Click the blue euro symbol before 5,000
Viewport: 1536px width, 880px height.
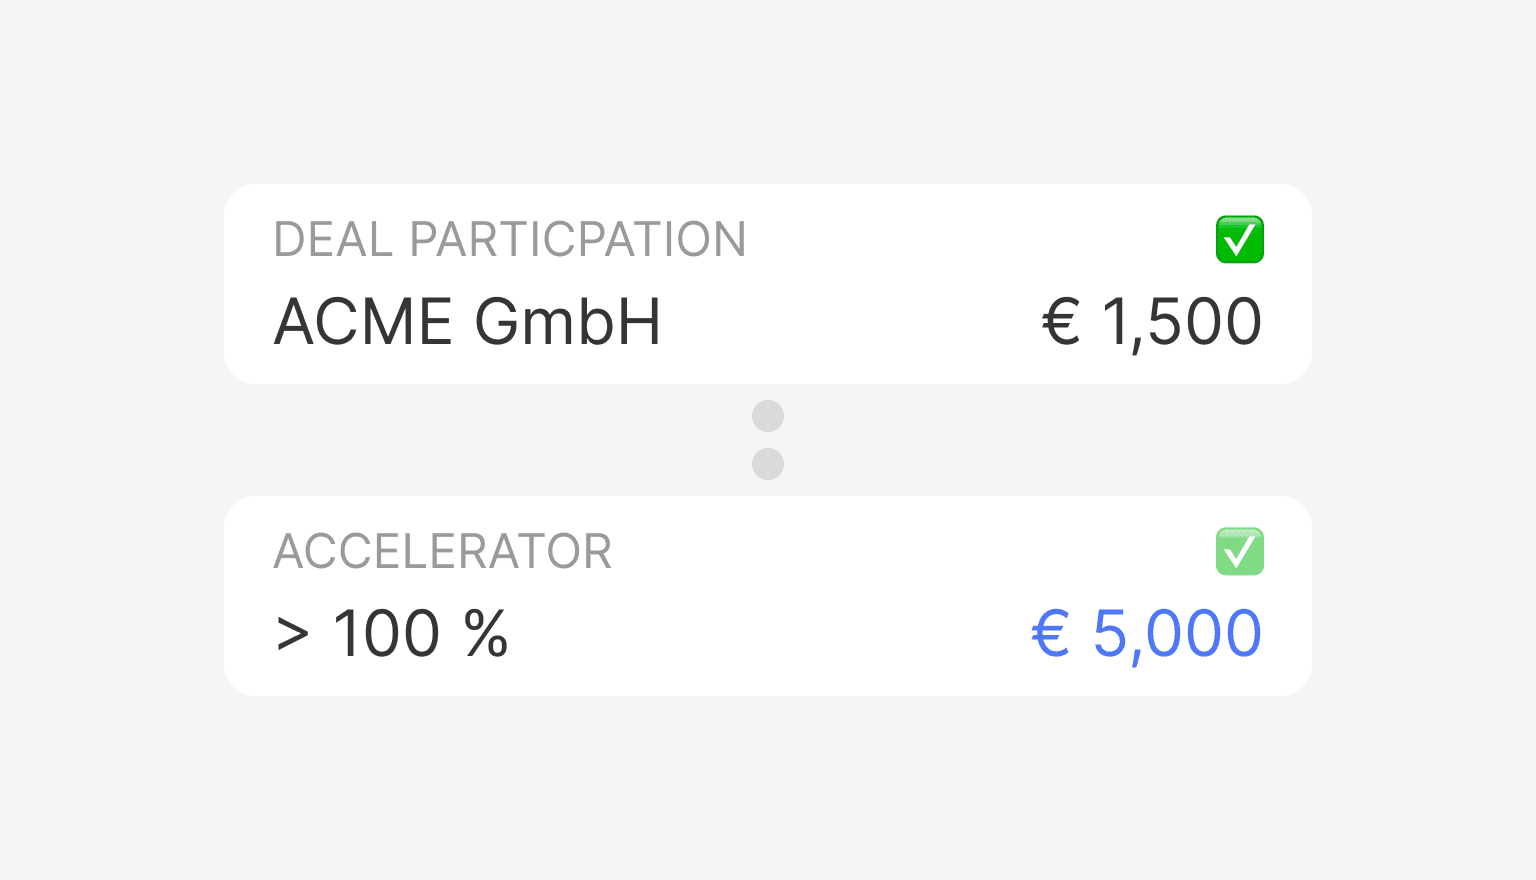1051,635
